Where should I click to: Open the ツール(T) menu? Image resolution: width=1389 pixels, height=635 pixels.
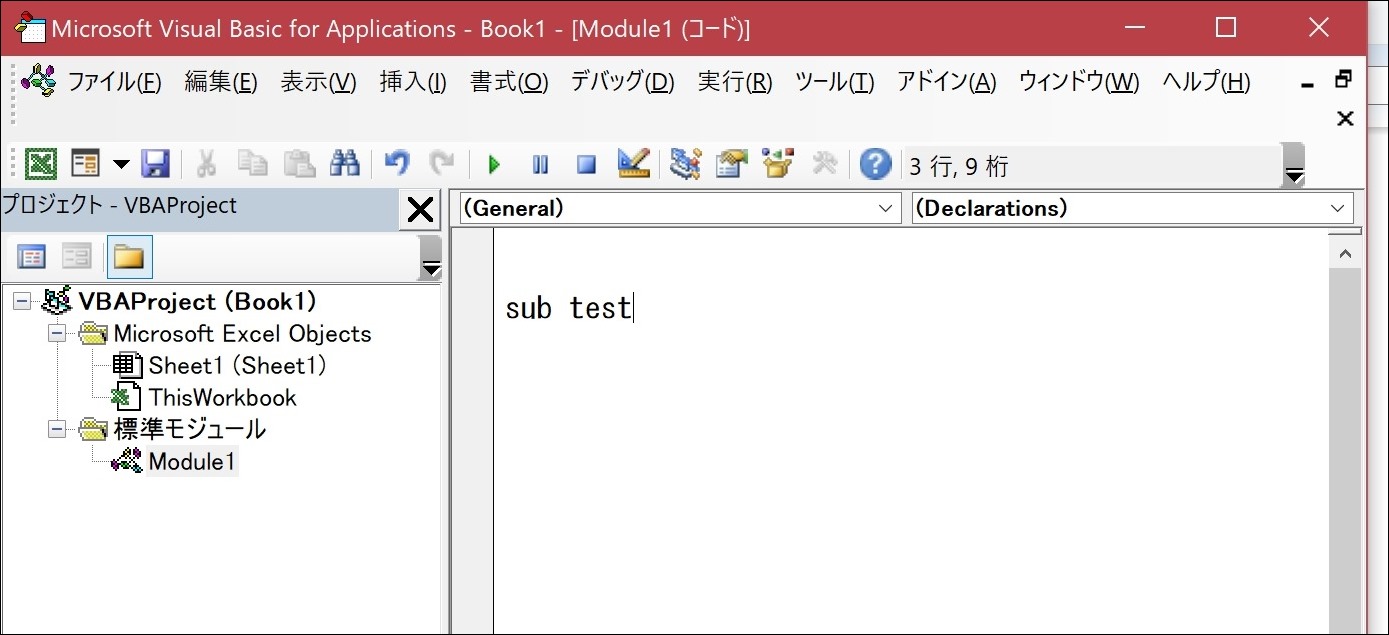coord(834,82)
